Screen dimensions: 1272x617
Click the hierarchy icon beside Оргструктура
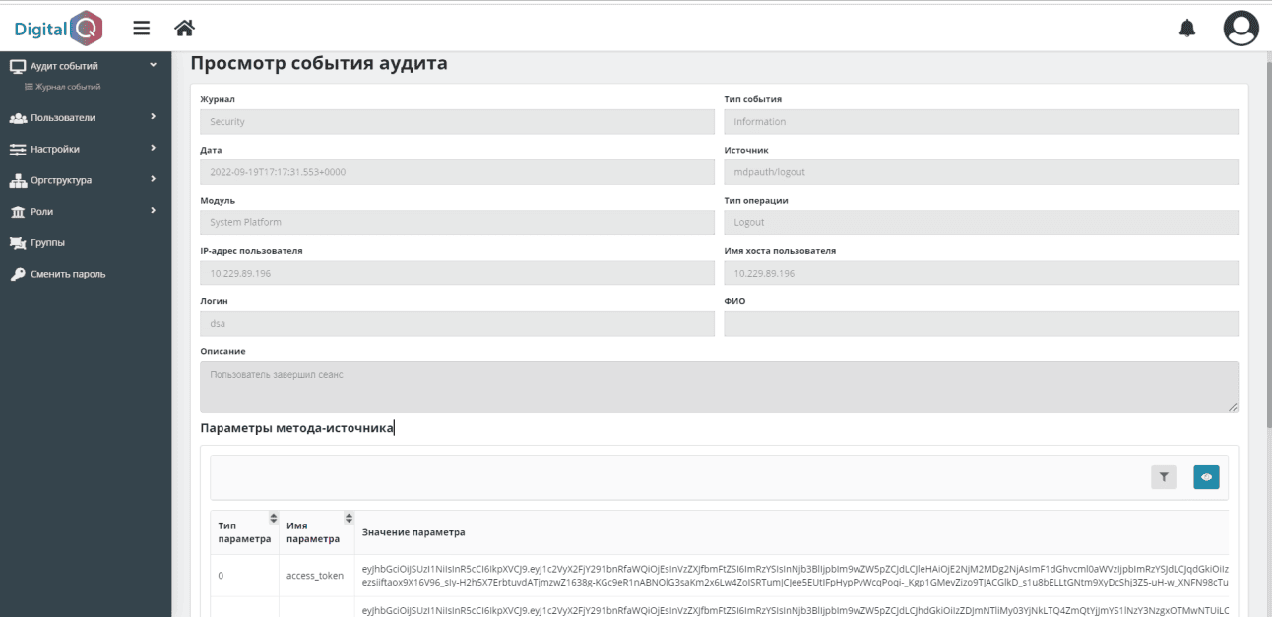(18, 180)
